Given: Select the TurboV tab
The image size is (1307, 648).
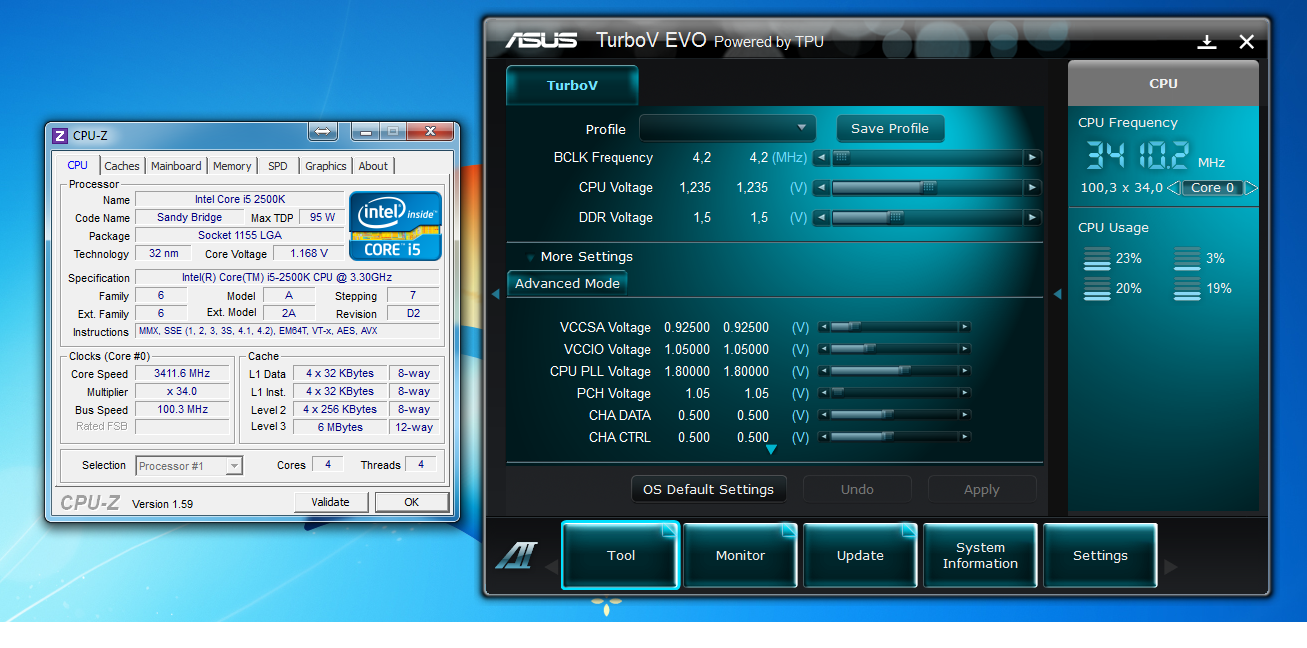Looking at the screenshot, I should pyautogui.click(x=572, y=85).
